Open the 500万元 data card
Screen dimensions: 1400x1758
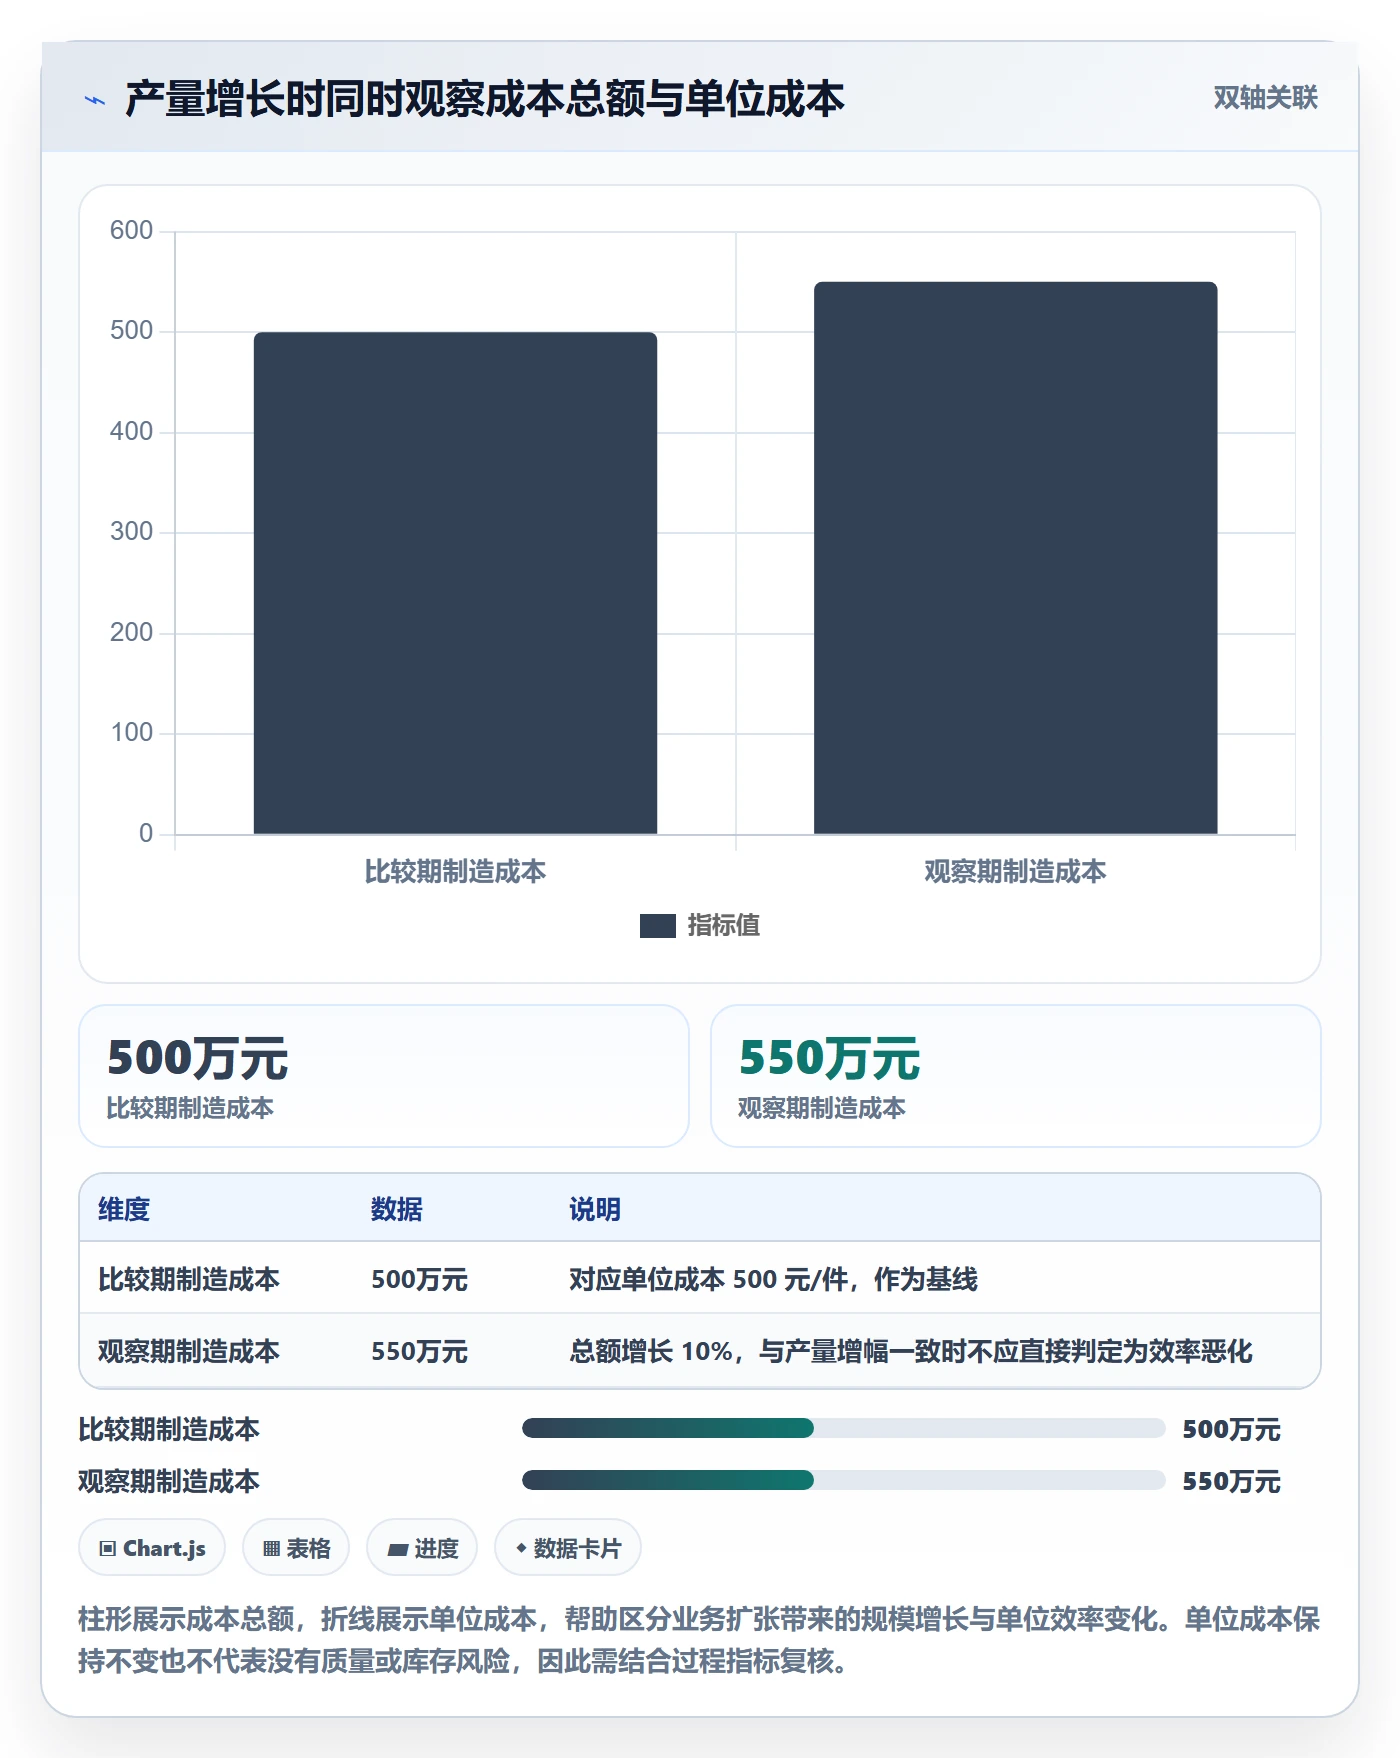pyautogui.click(x=384, y=1076)
